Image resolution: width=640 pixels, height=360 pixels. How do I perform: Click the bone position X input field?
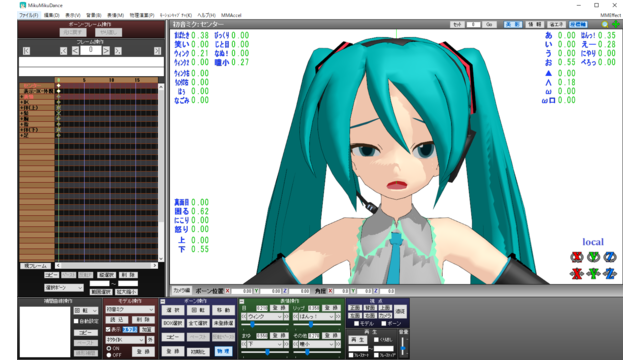pyautogui.click(x=242, y=291)
